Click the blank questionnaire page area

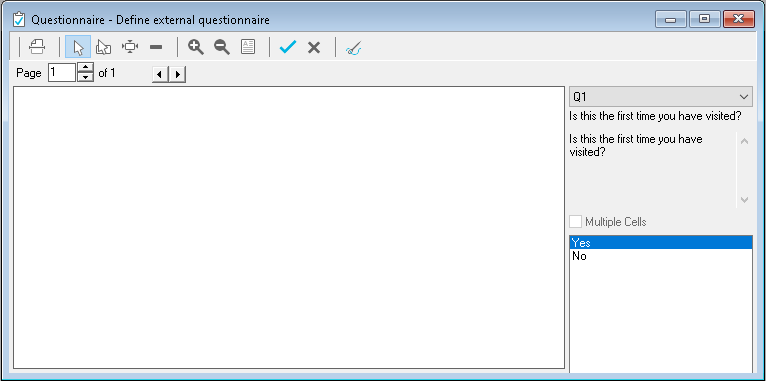289,228
